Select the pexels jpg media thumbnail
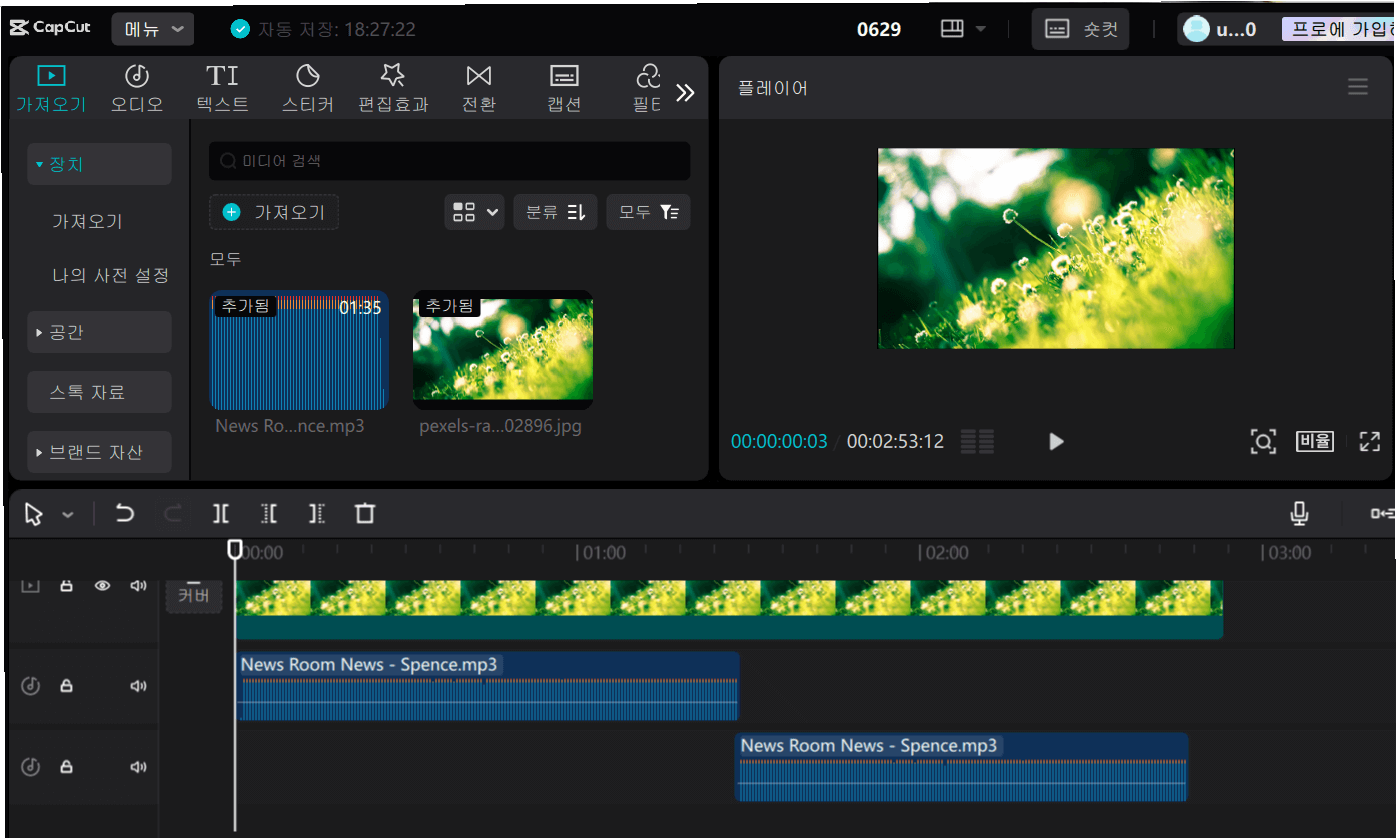This screenshot has width=1397, height=839. click(x=503, y=350)
